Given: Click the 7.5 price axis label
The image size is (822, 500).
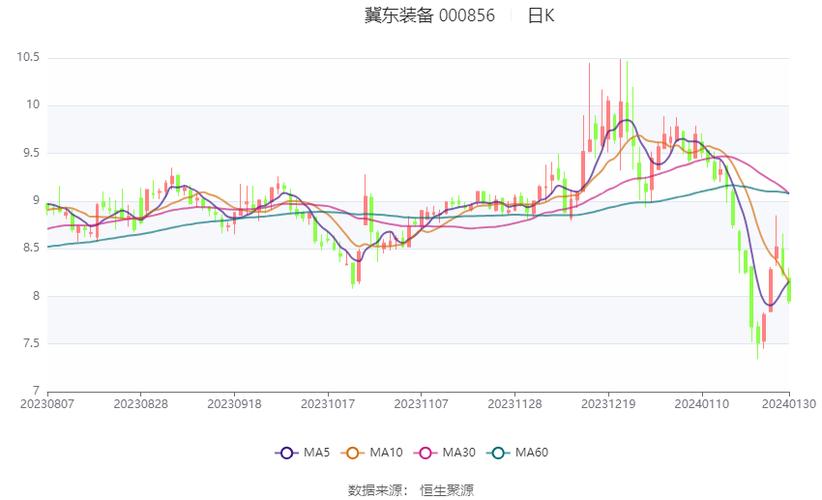Looking at the screenshot, I should [31, 343].
